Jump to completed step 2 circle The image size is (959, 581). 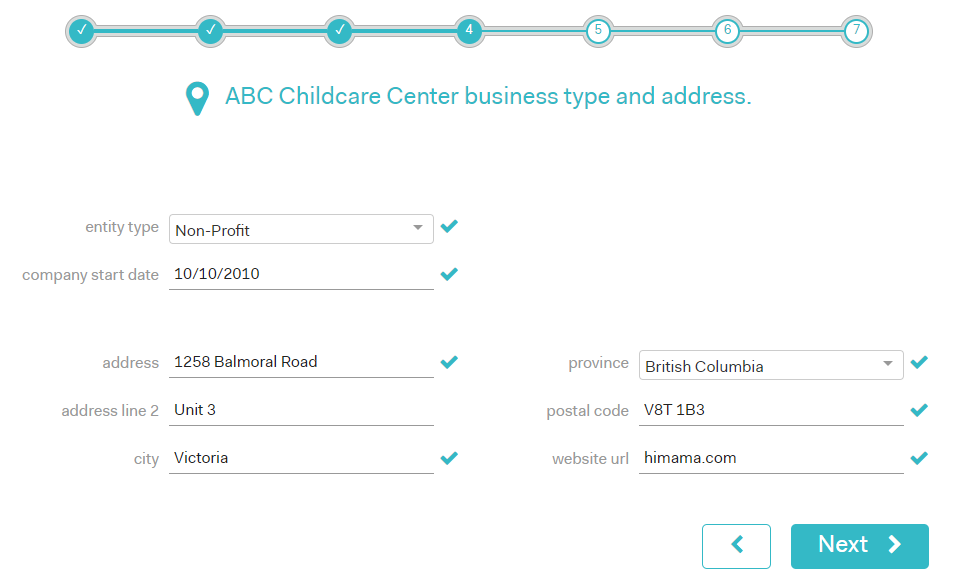click(x=211, y=30)
